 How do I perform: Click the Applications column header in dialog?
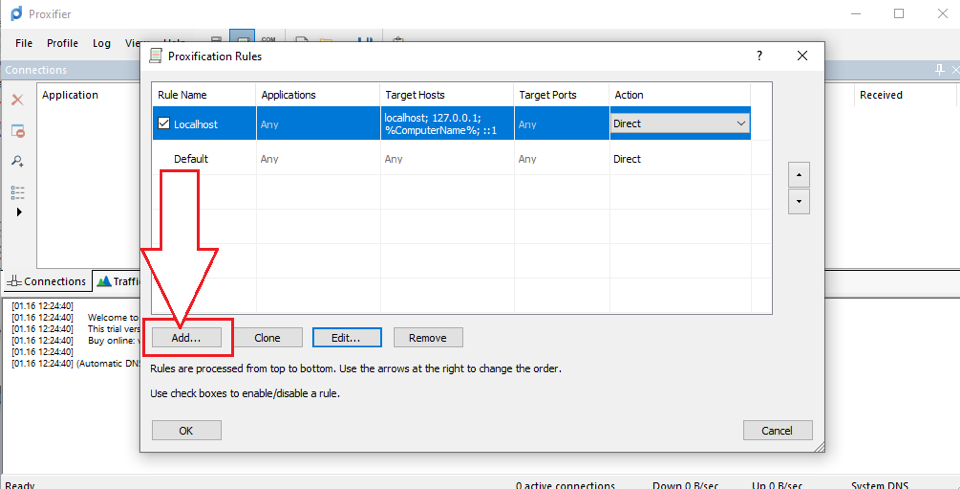(x=318, y=95)
